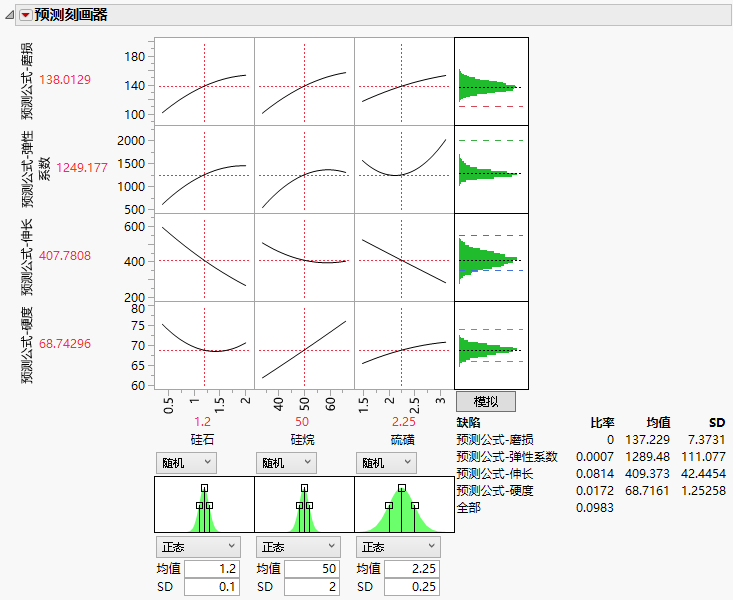Click the 磨损 versus 硅石 profile plot
Image resolution: width=733 pixels, height=600 pixels.
[204, 81]
